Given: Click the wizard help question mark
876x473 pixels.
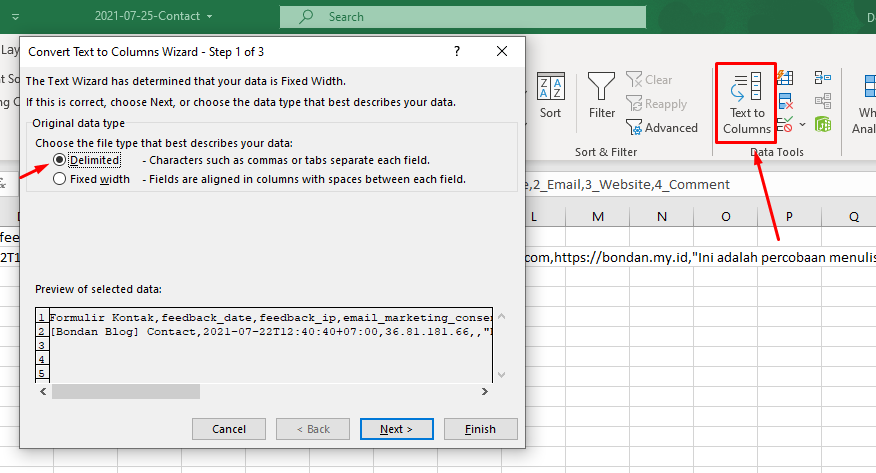Looking at the screenshot, I should (457, 51).
